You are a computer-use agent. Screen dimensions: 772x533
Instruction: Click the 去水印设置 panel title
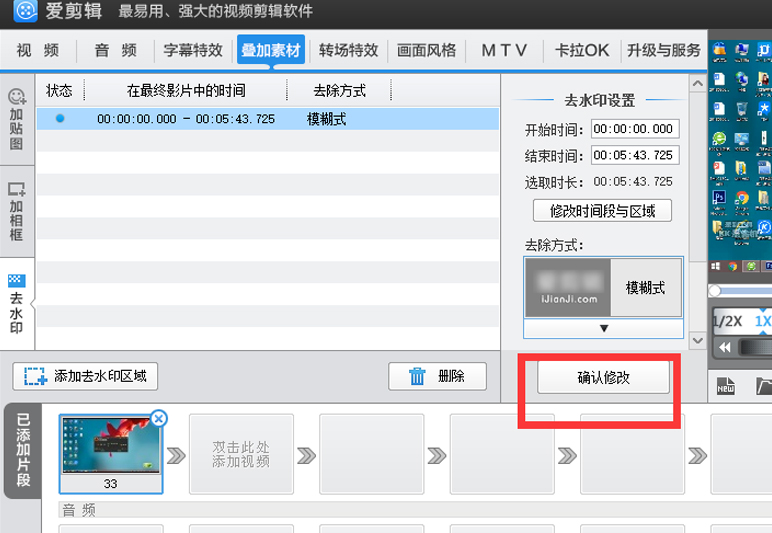point(600,100)
